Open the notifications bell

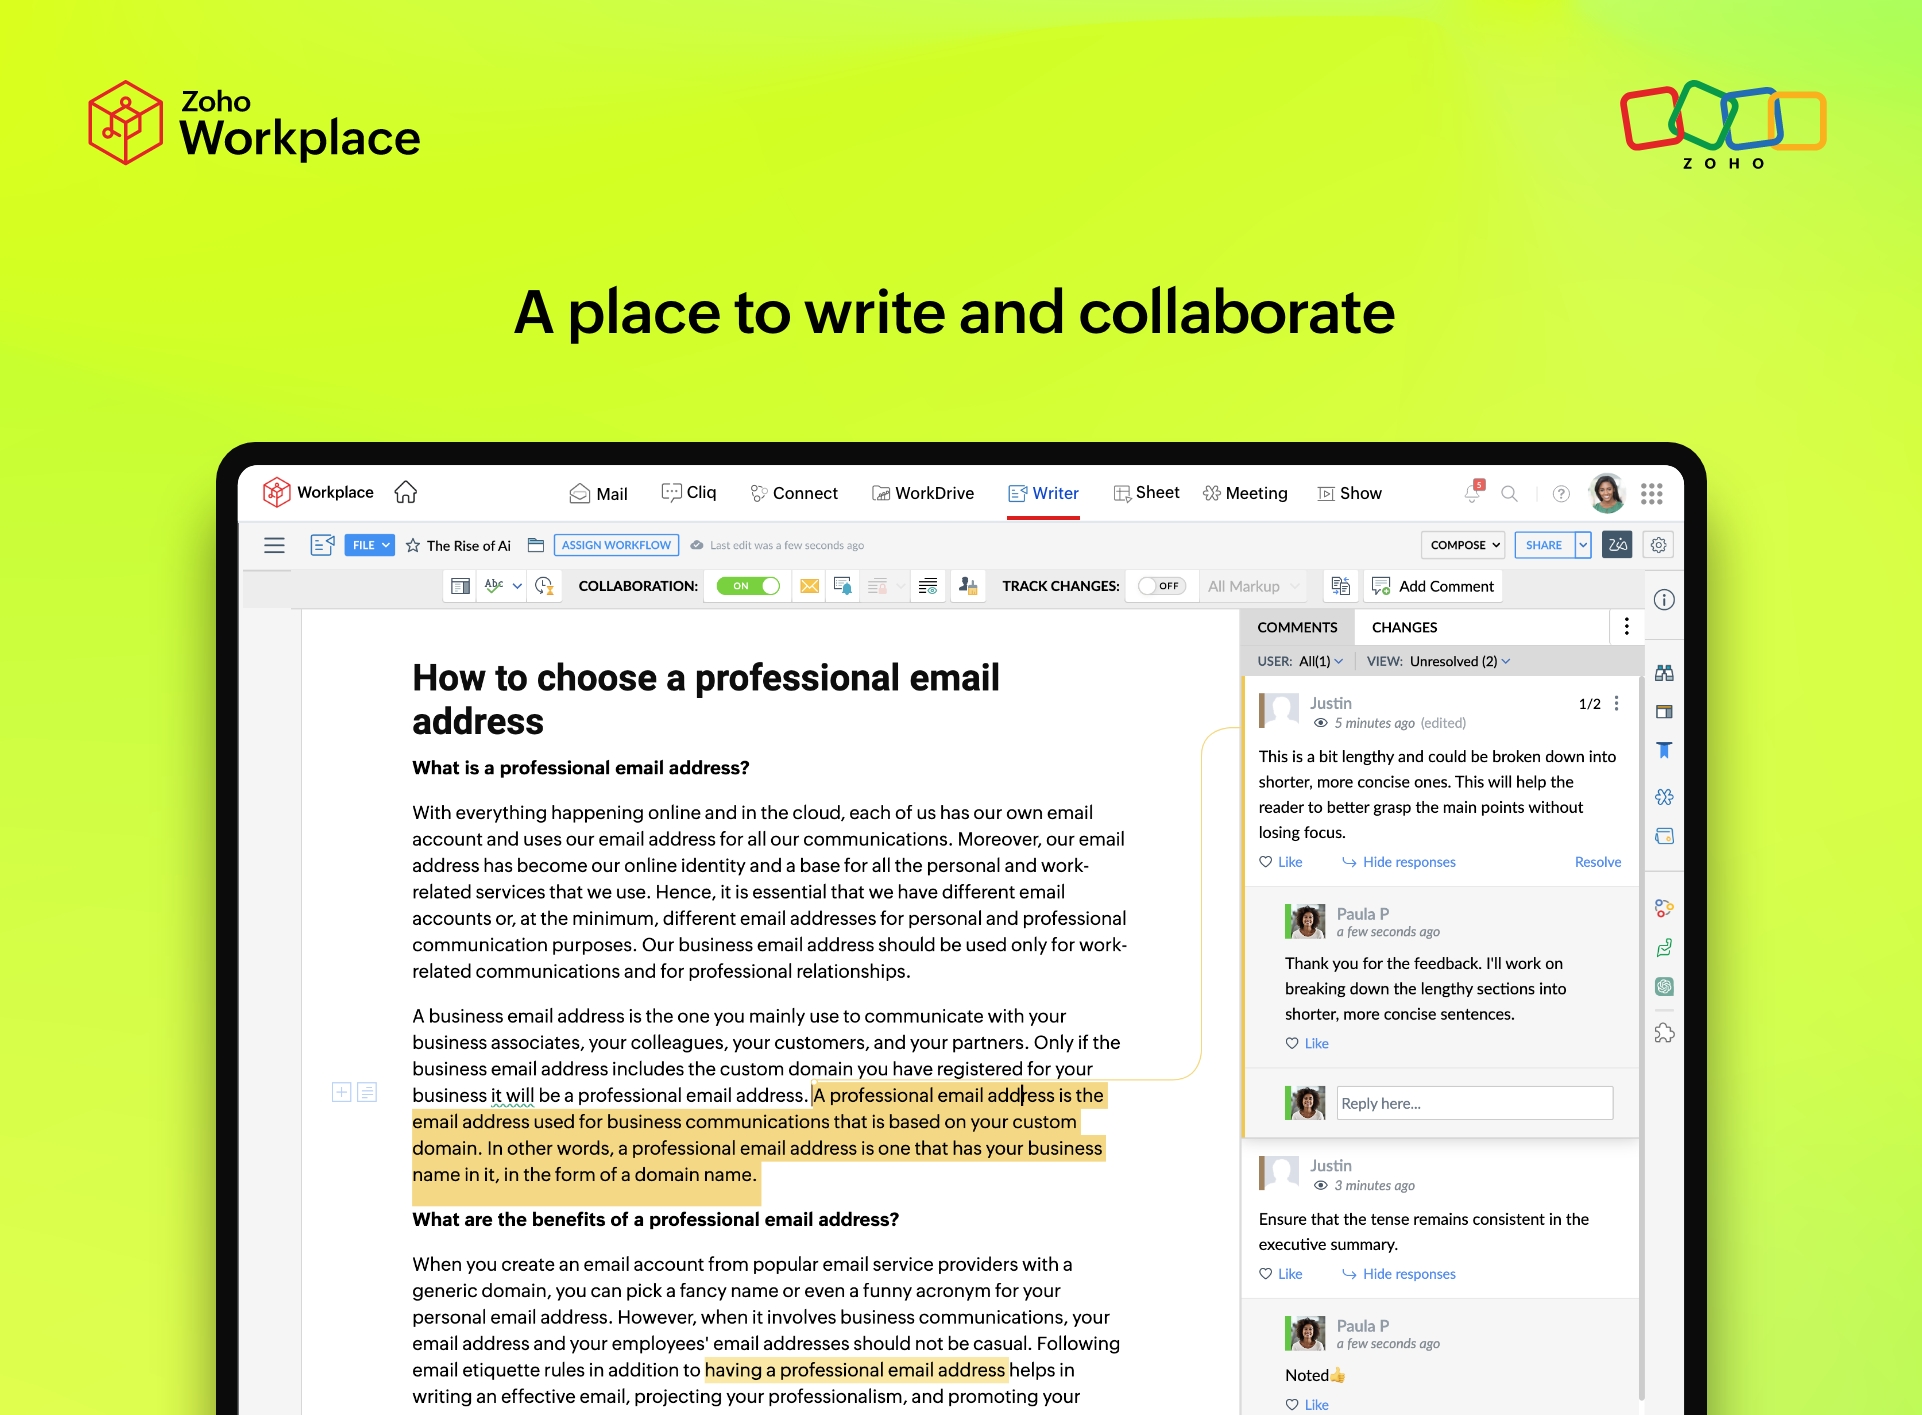pos(1473,492)
